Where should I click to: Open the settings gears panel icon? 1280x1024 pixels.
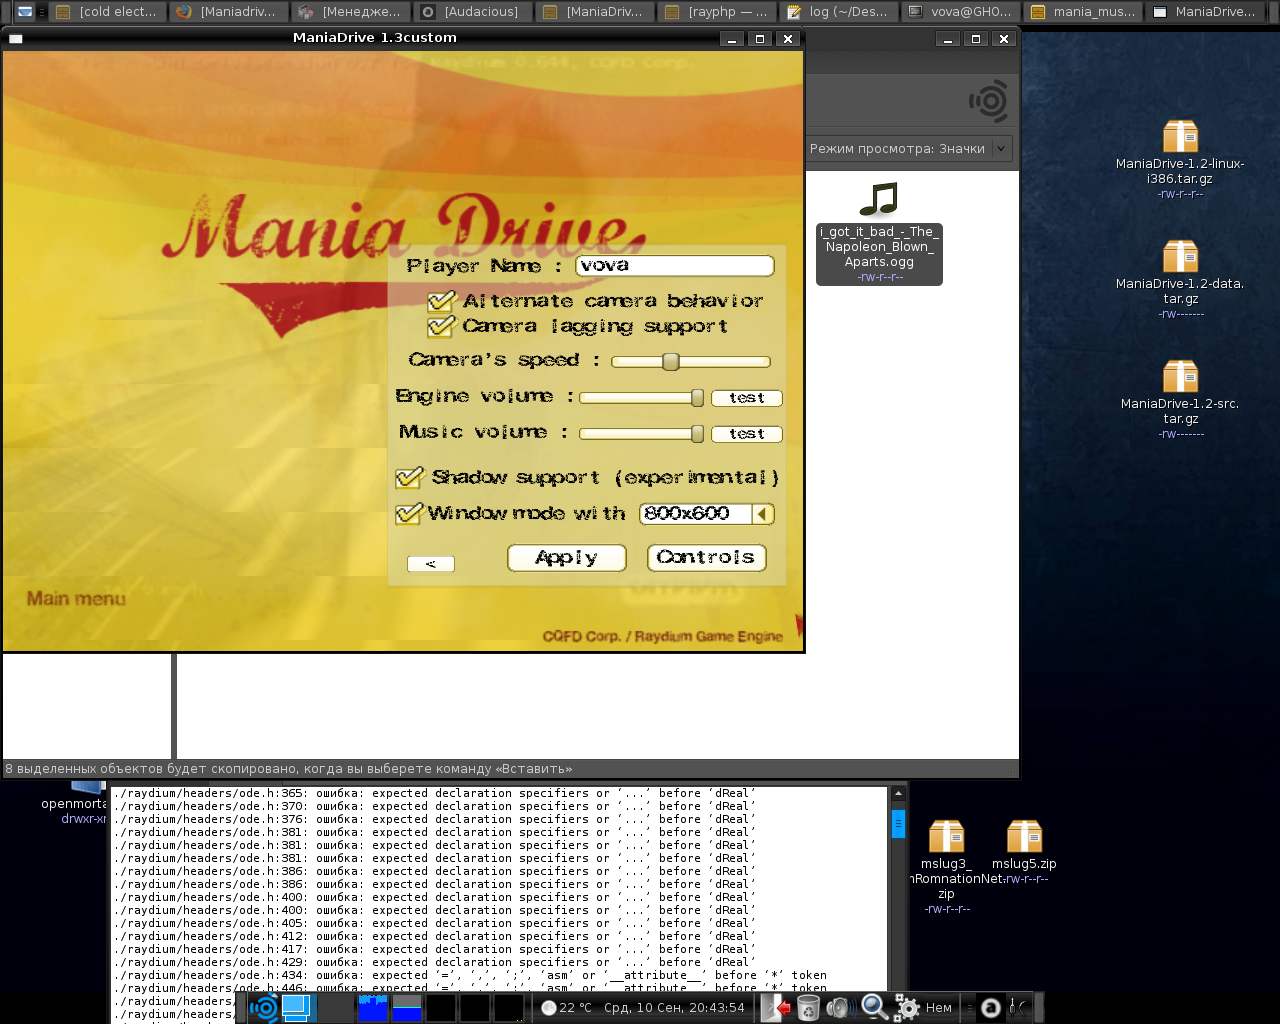(x=906, y=1007)
